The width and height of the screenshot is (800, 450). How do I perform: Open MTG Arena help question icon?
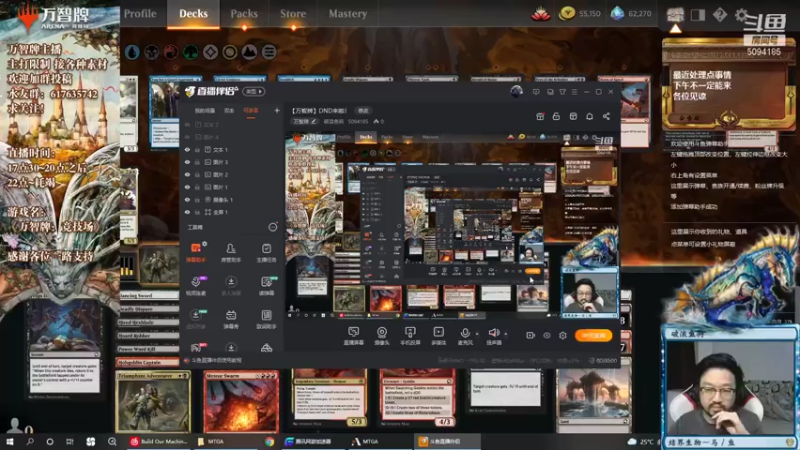point(720,14)
